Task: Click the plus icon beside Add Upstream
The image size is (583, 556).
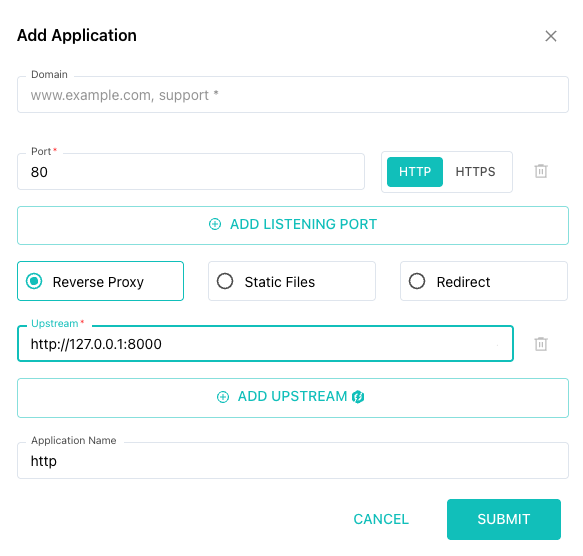Action: click(223, 396)
